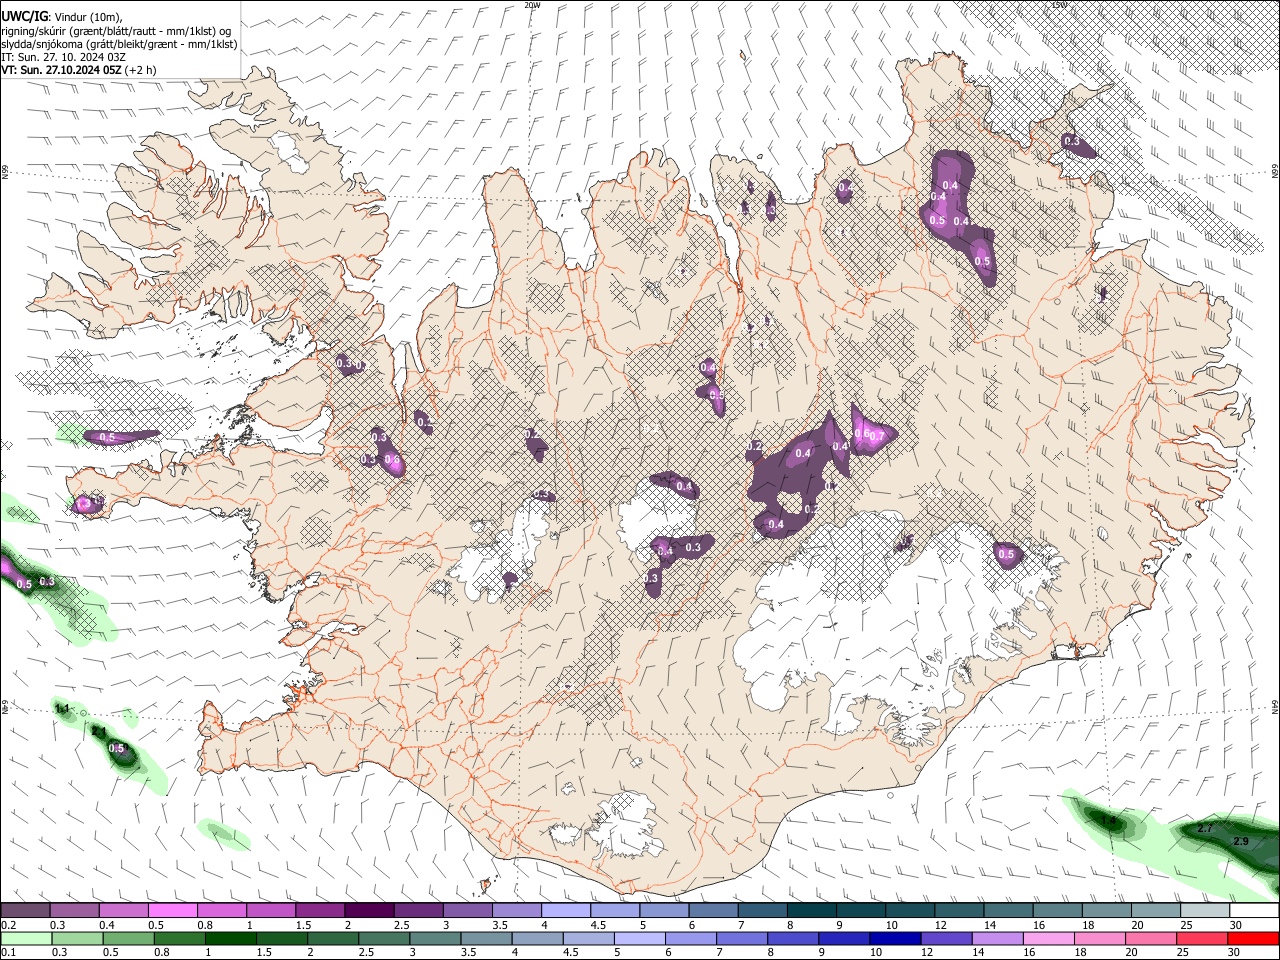This screenshot has width=1280, height=960.
Task: Click the 0.7 snowfall value on the map
Action: coord(877,435)
